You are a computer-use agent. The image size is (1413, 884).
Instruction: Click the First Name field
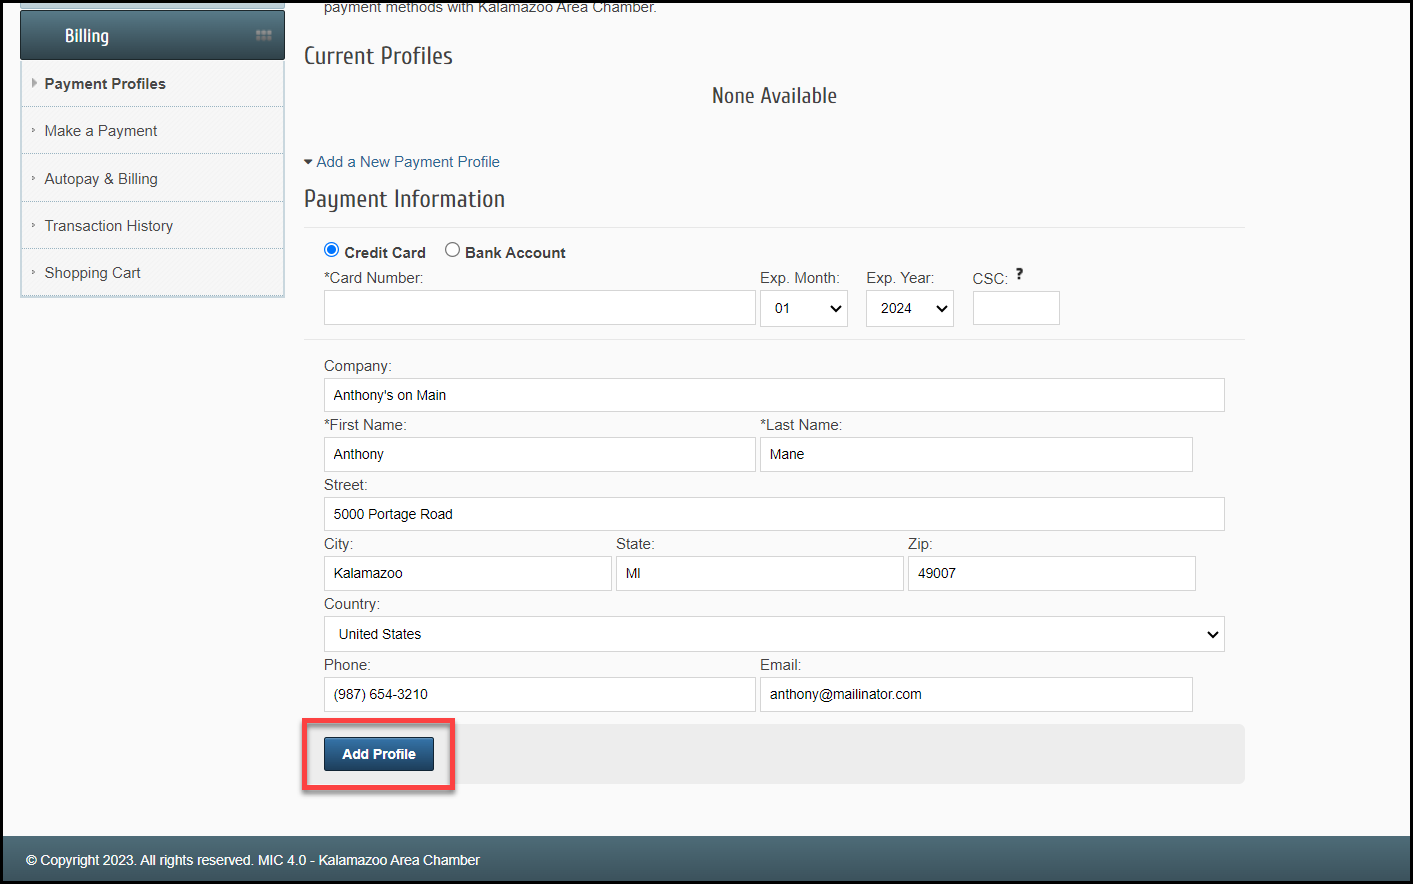(x=540, y=454)
